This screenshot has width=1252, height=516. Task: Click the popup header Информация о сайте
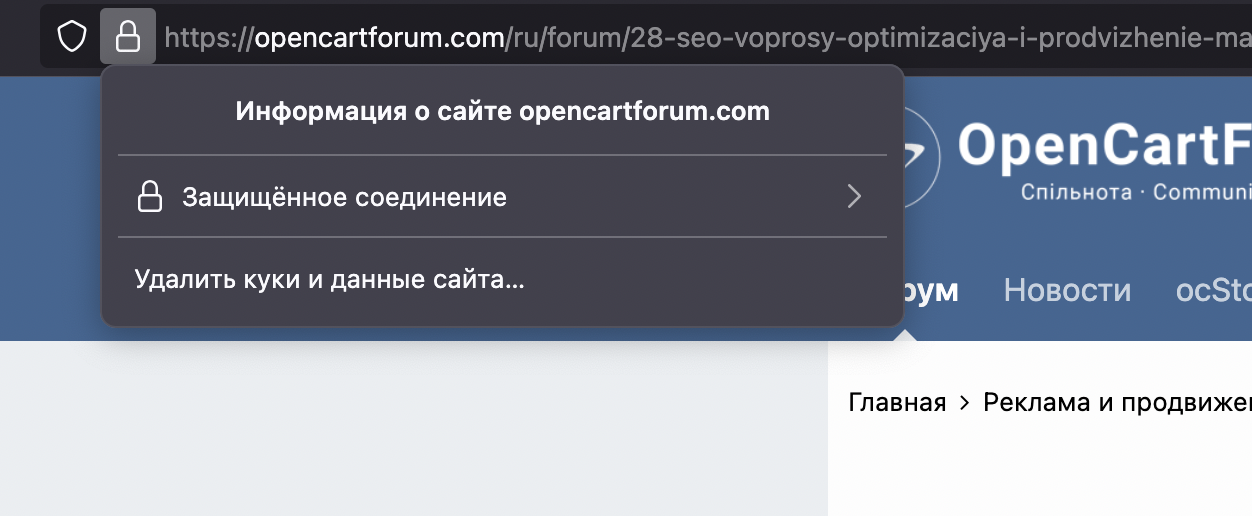tap(503, 111)
